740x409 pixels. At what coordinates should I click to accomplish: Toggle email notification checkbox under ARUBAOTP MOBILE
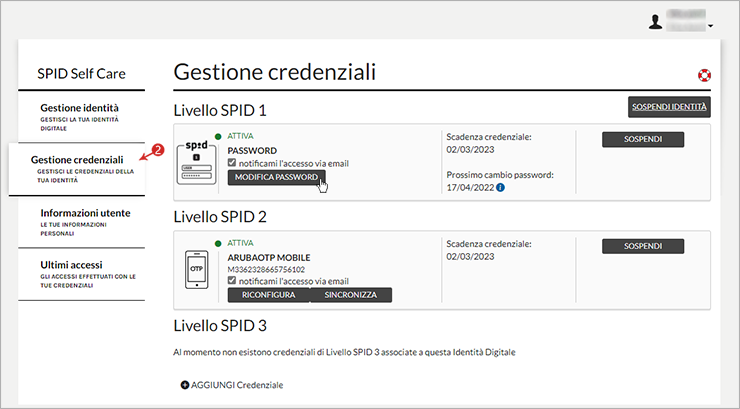tap(232, 281)
